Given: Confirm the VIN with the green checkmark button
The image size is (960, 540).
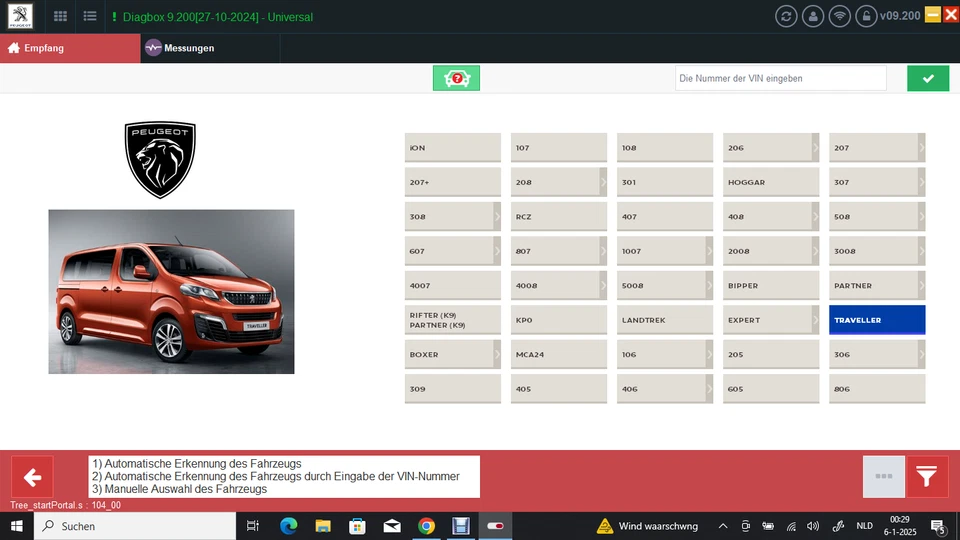Looking at the screenshot, I should pos(928,78).
